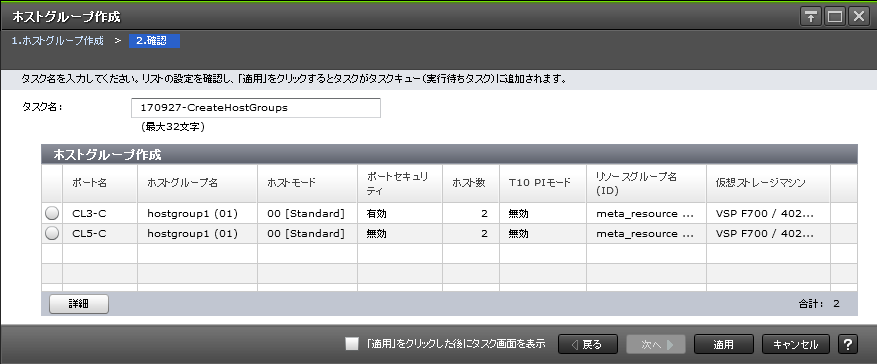Sort by ポート名 column header
Image resolution: width=877 pixels, height=364 pixels.
point(100,183)
